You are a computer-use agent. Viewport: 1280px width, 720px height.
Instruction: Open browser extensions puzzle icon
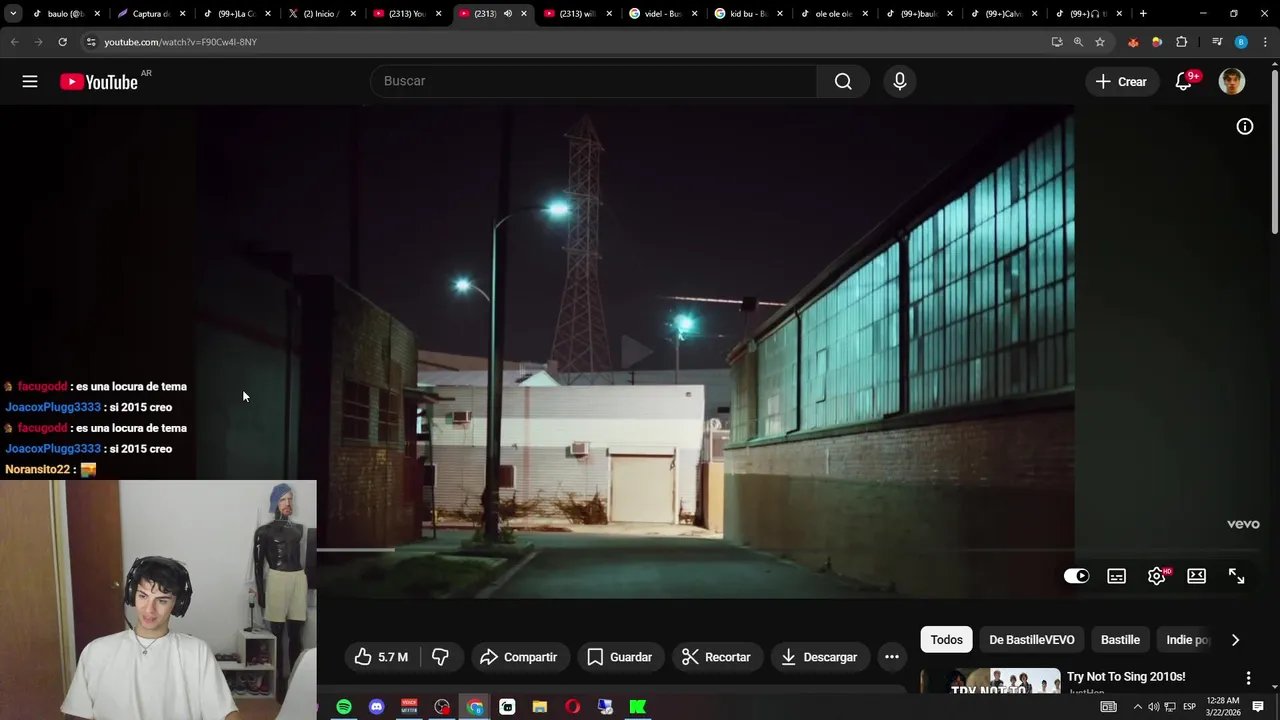tap(1182, 42)
